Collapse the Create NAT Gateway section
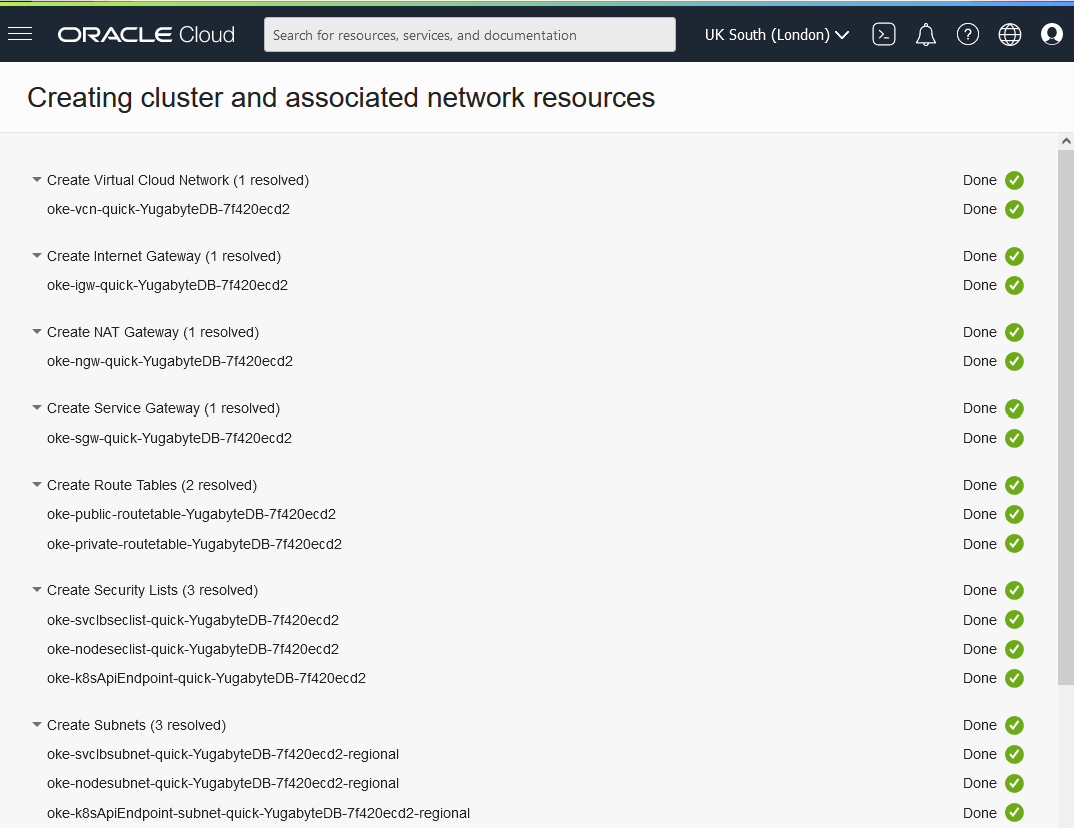This screenshot has height=828, width=1074. point(37,332)
